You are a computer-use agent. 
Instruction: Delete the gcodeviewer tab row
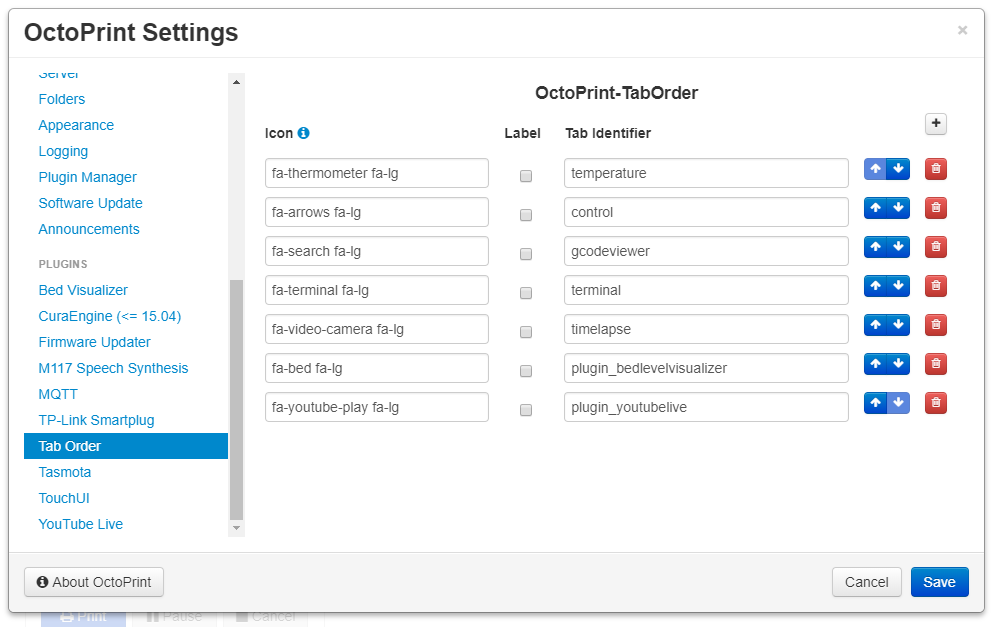(x=935, y=247)
